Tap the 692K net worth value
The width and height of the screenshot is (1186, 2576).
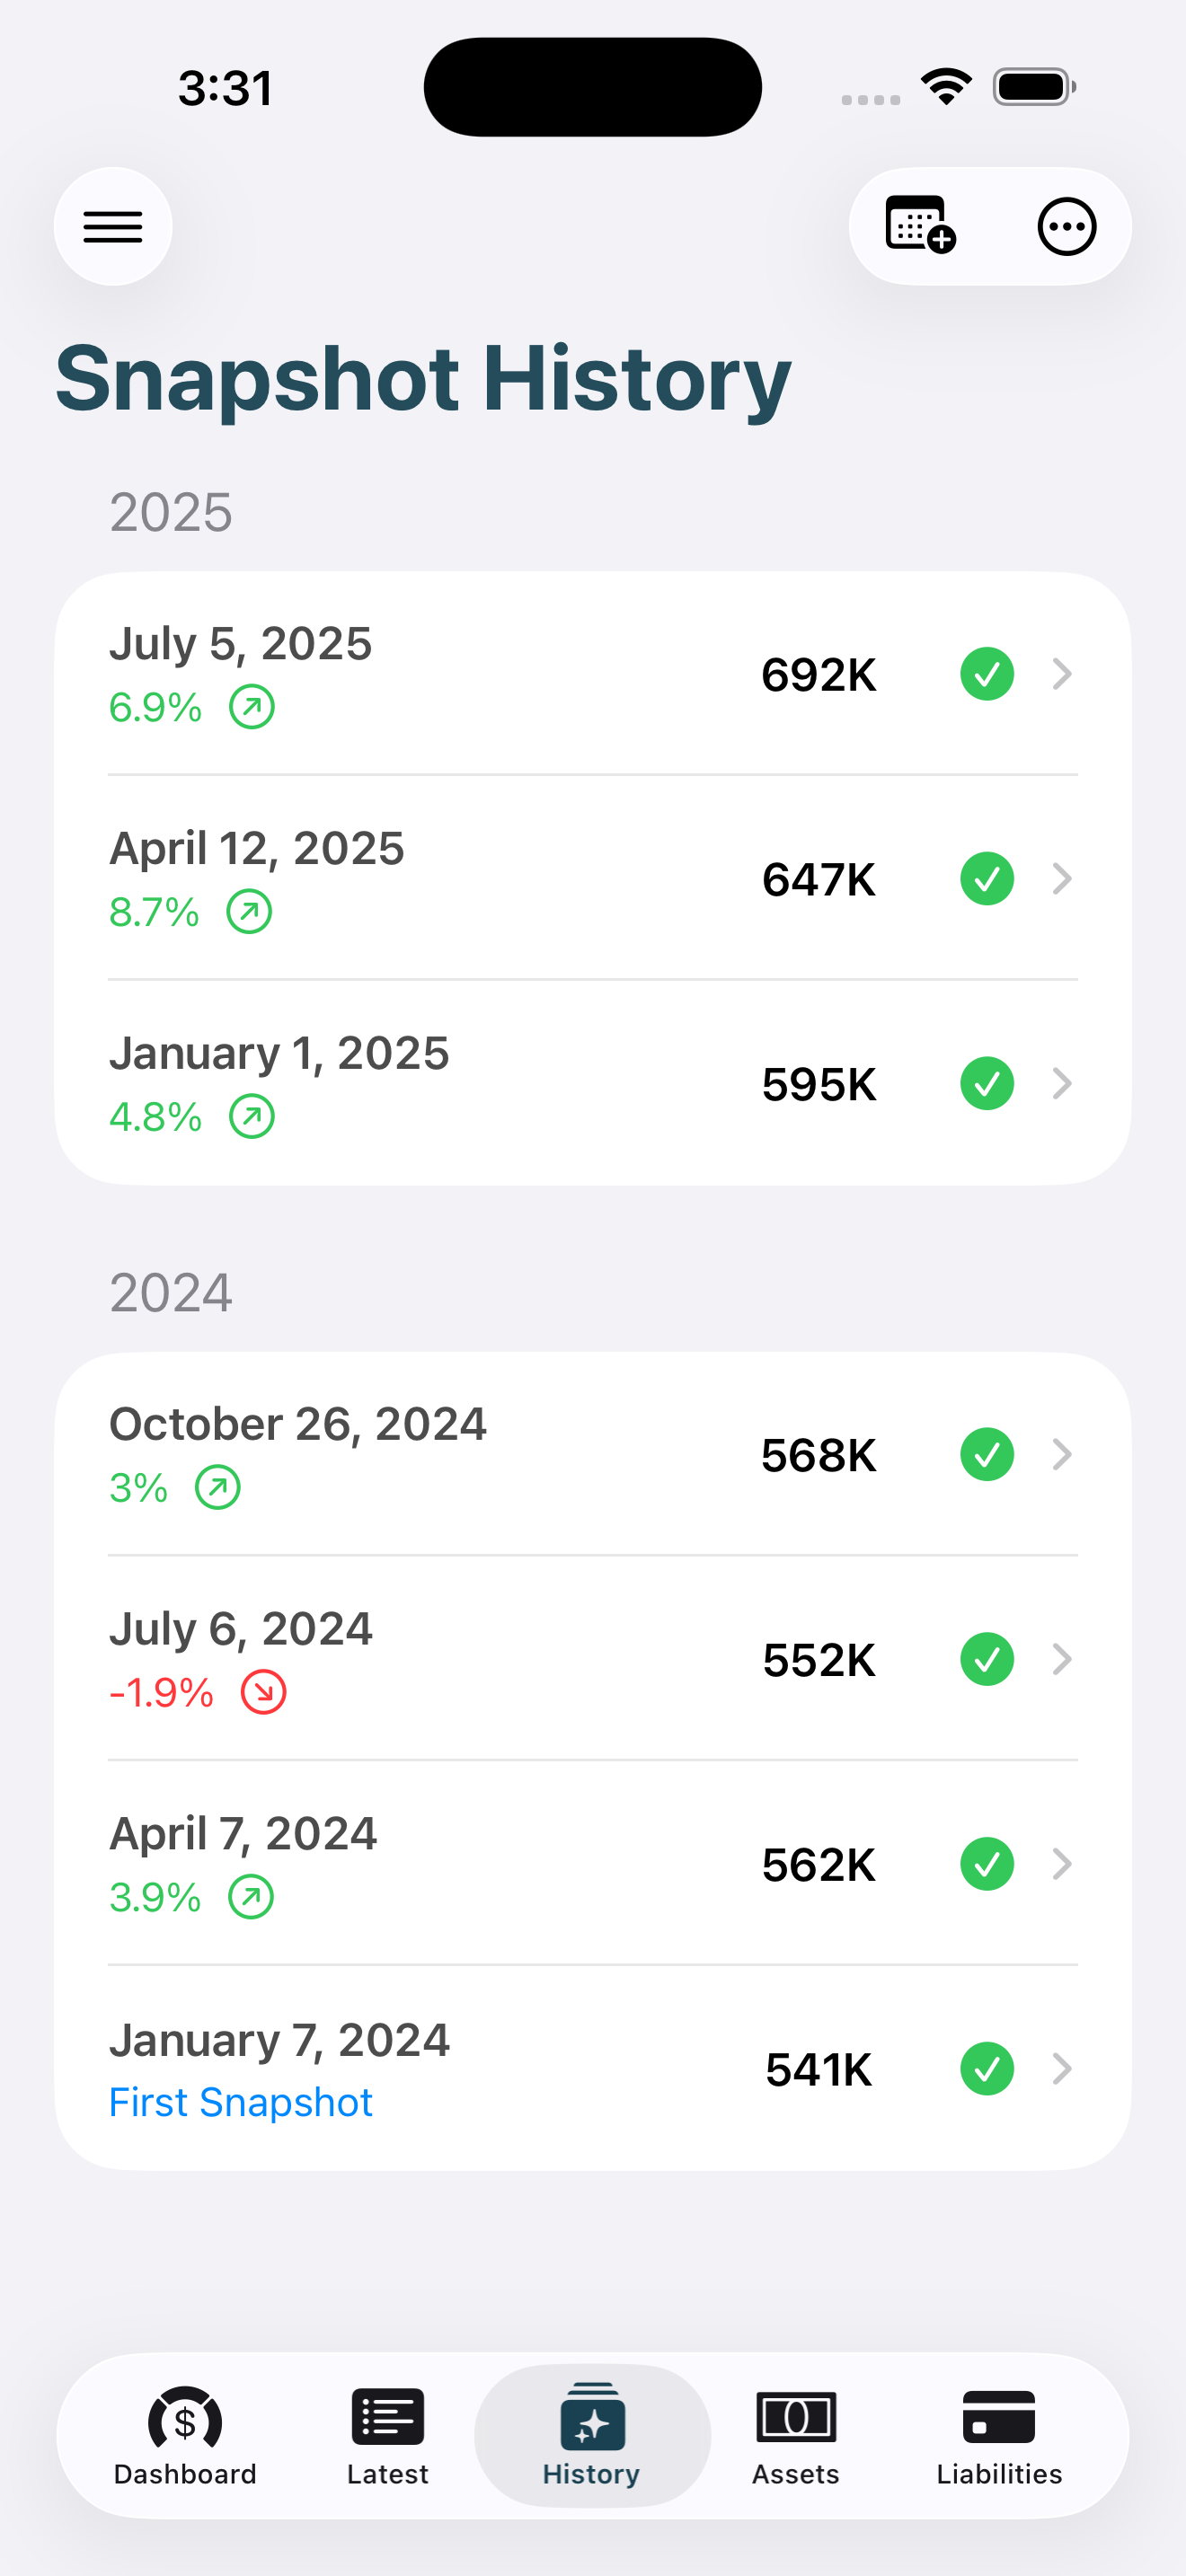[x=818, y=675]
